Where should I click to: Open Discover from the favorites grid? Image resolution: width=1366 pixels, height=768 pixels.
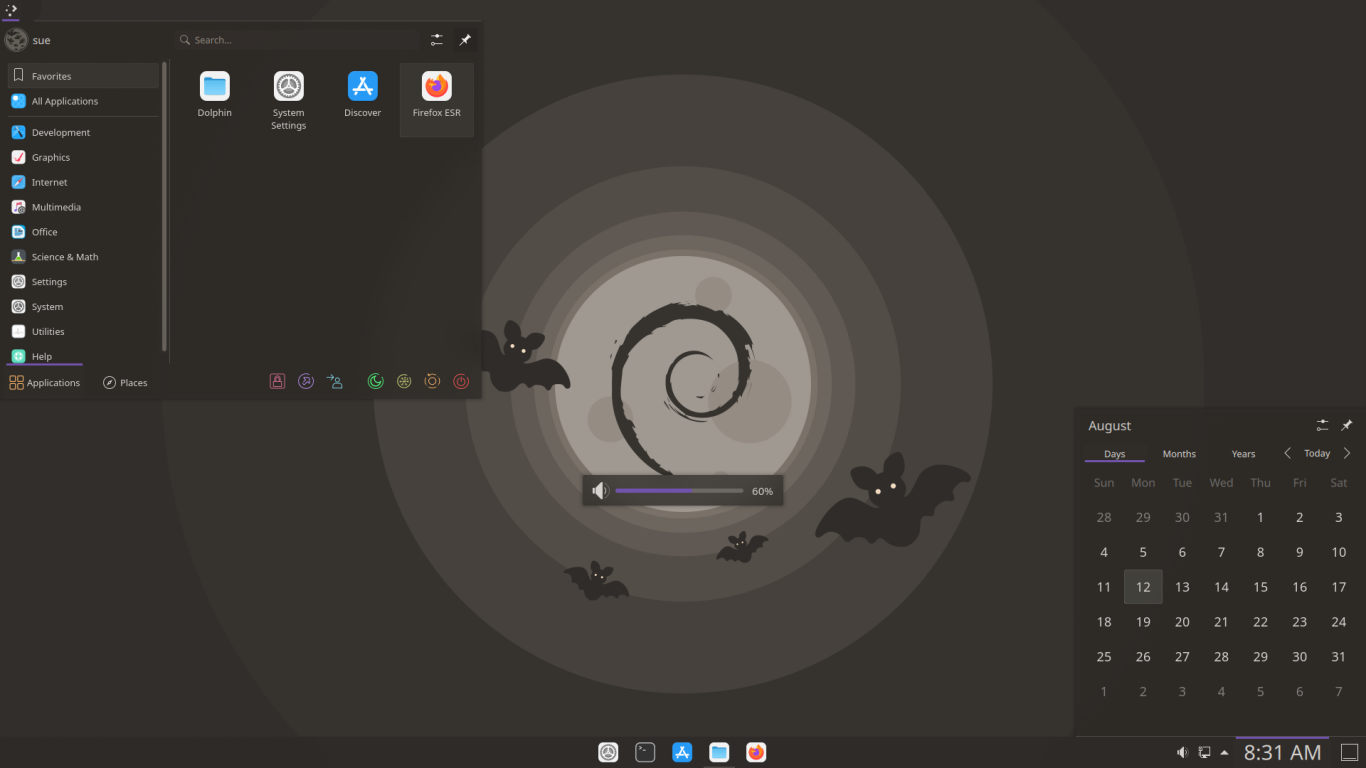click(x=362, y=96)
